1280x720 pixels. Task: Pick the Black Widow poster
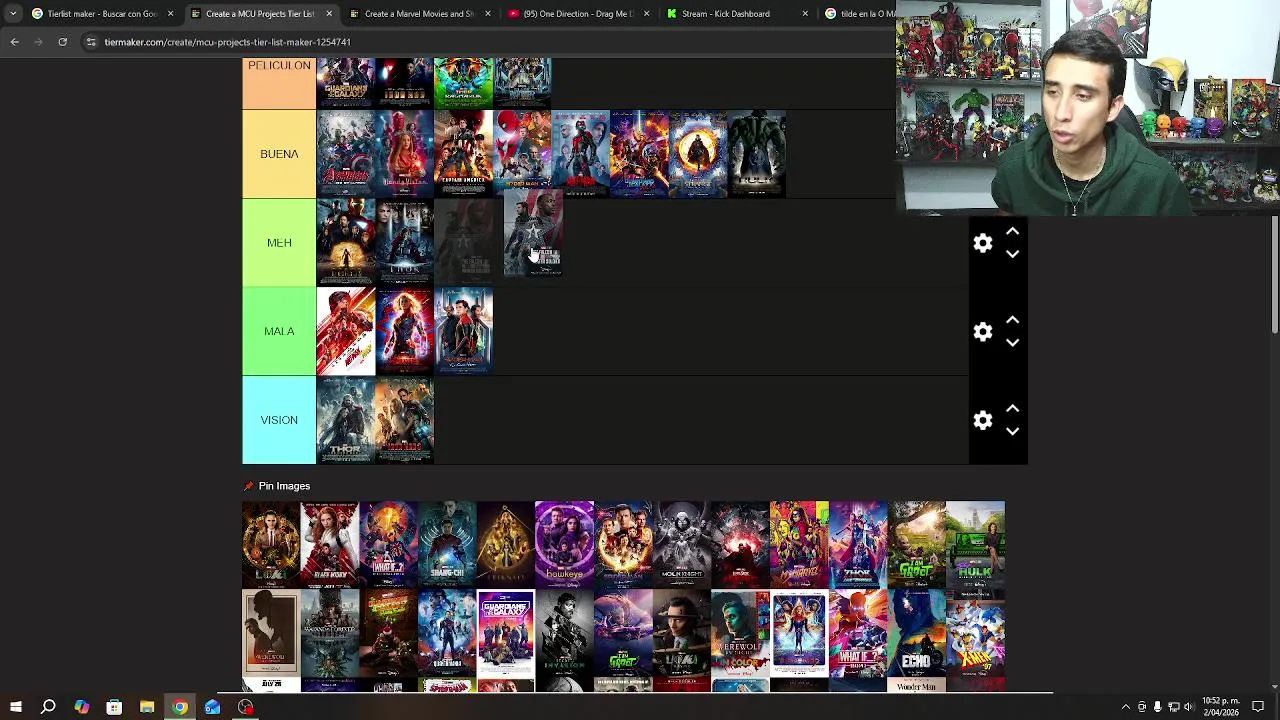pos(330,544)
